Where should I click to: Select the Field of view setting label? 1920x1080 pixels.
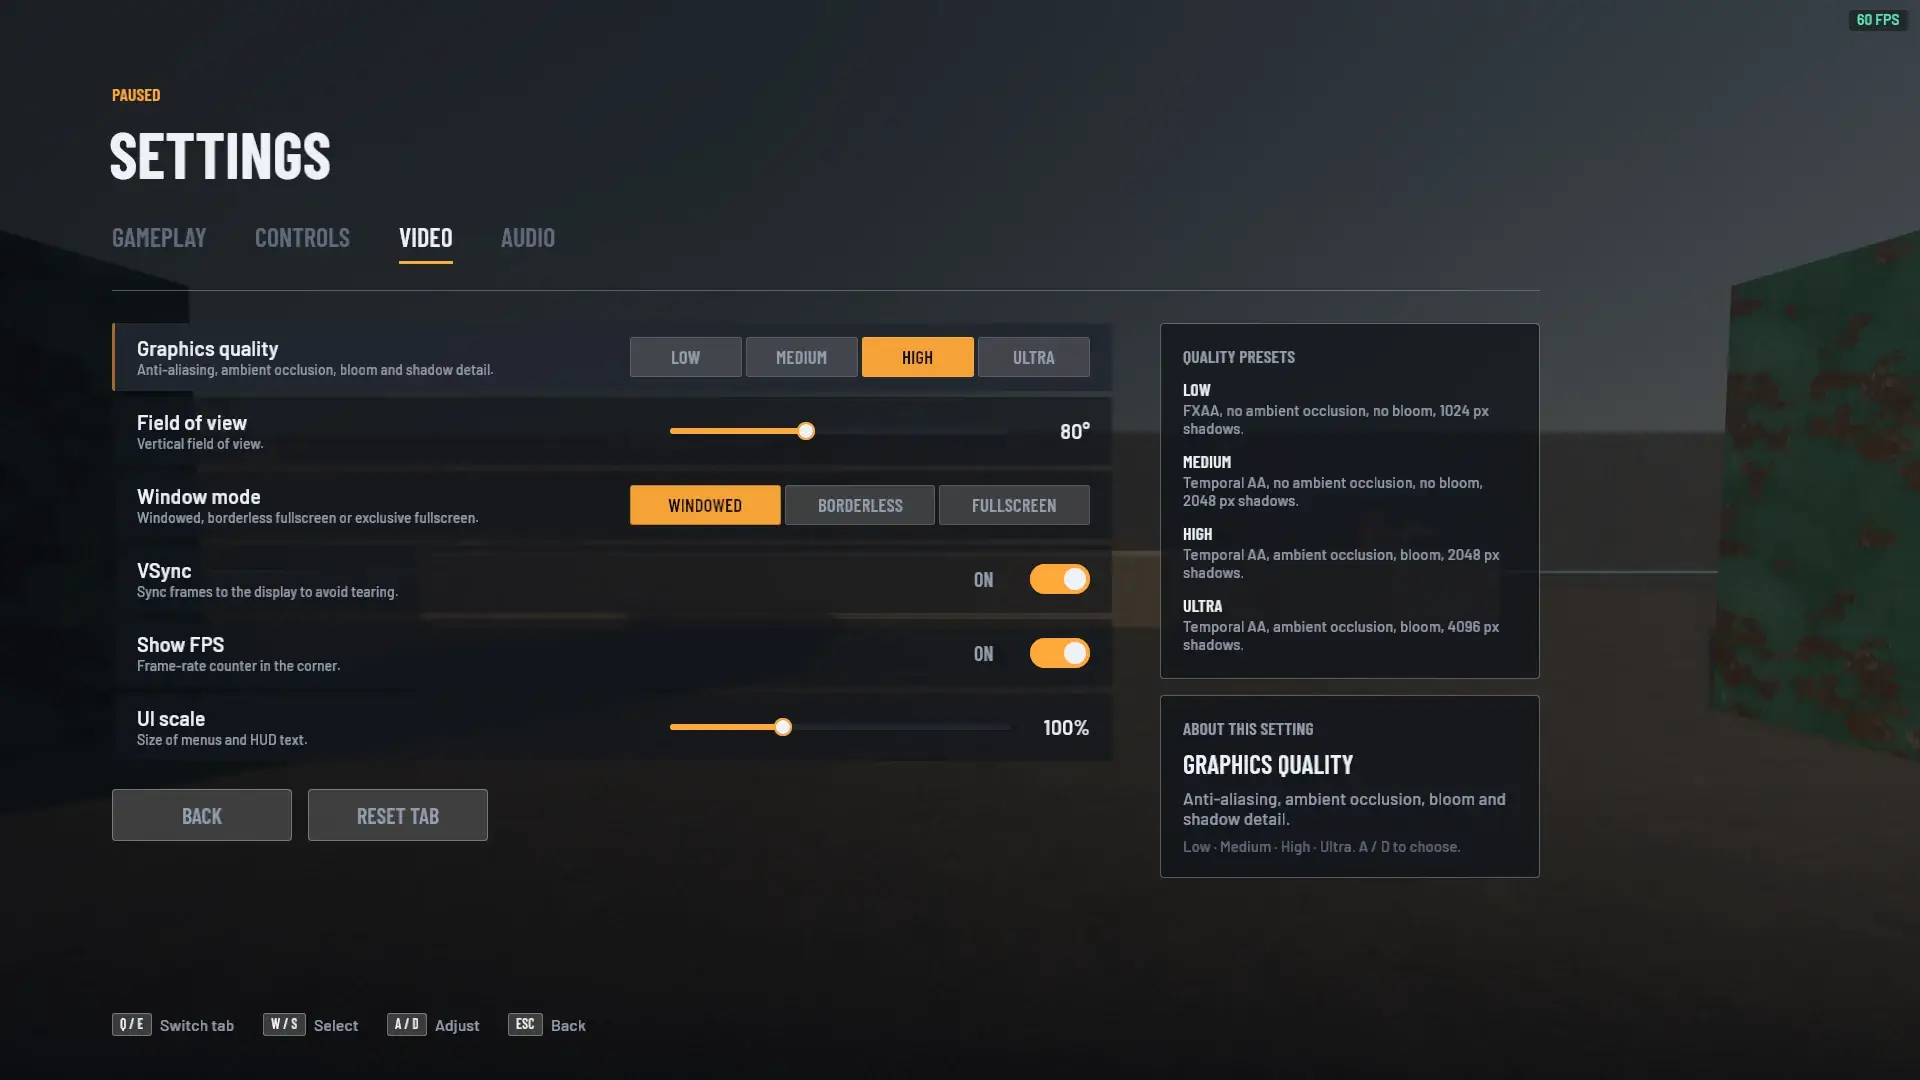(x=192, y=422)
